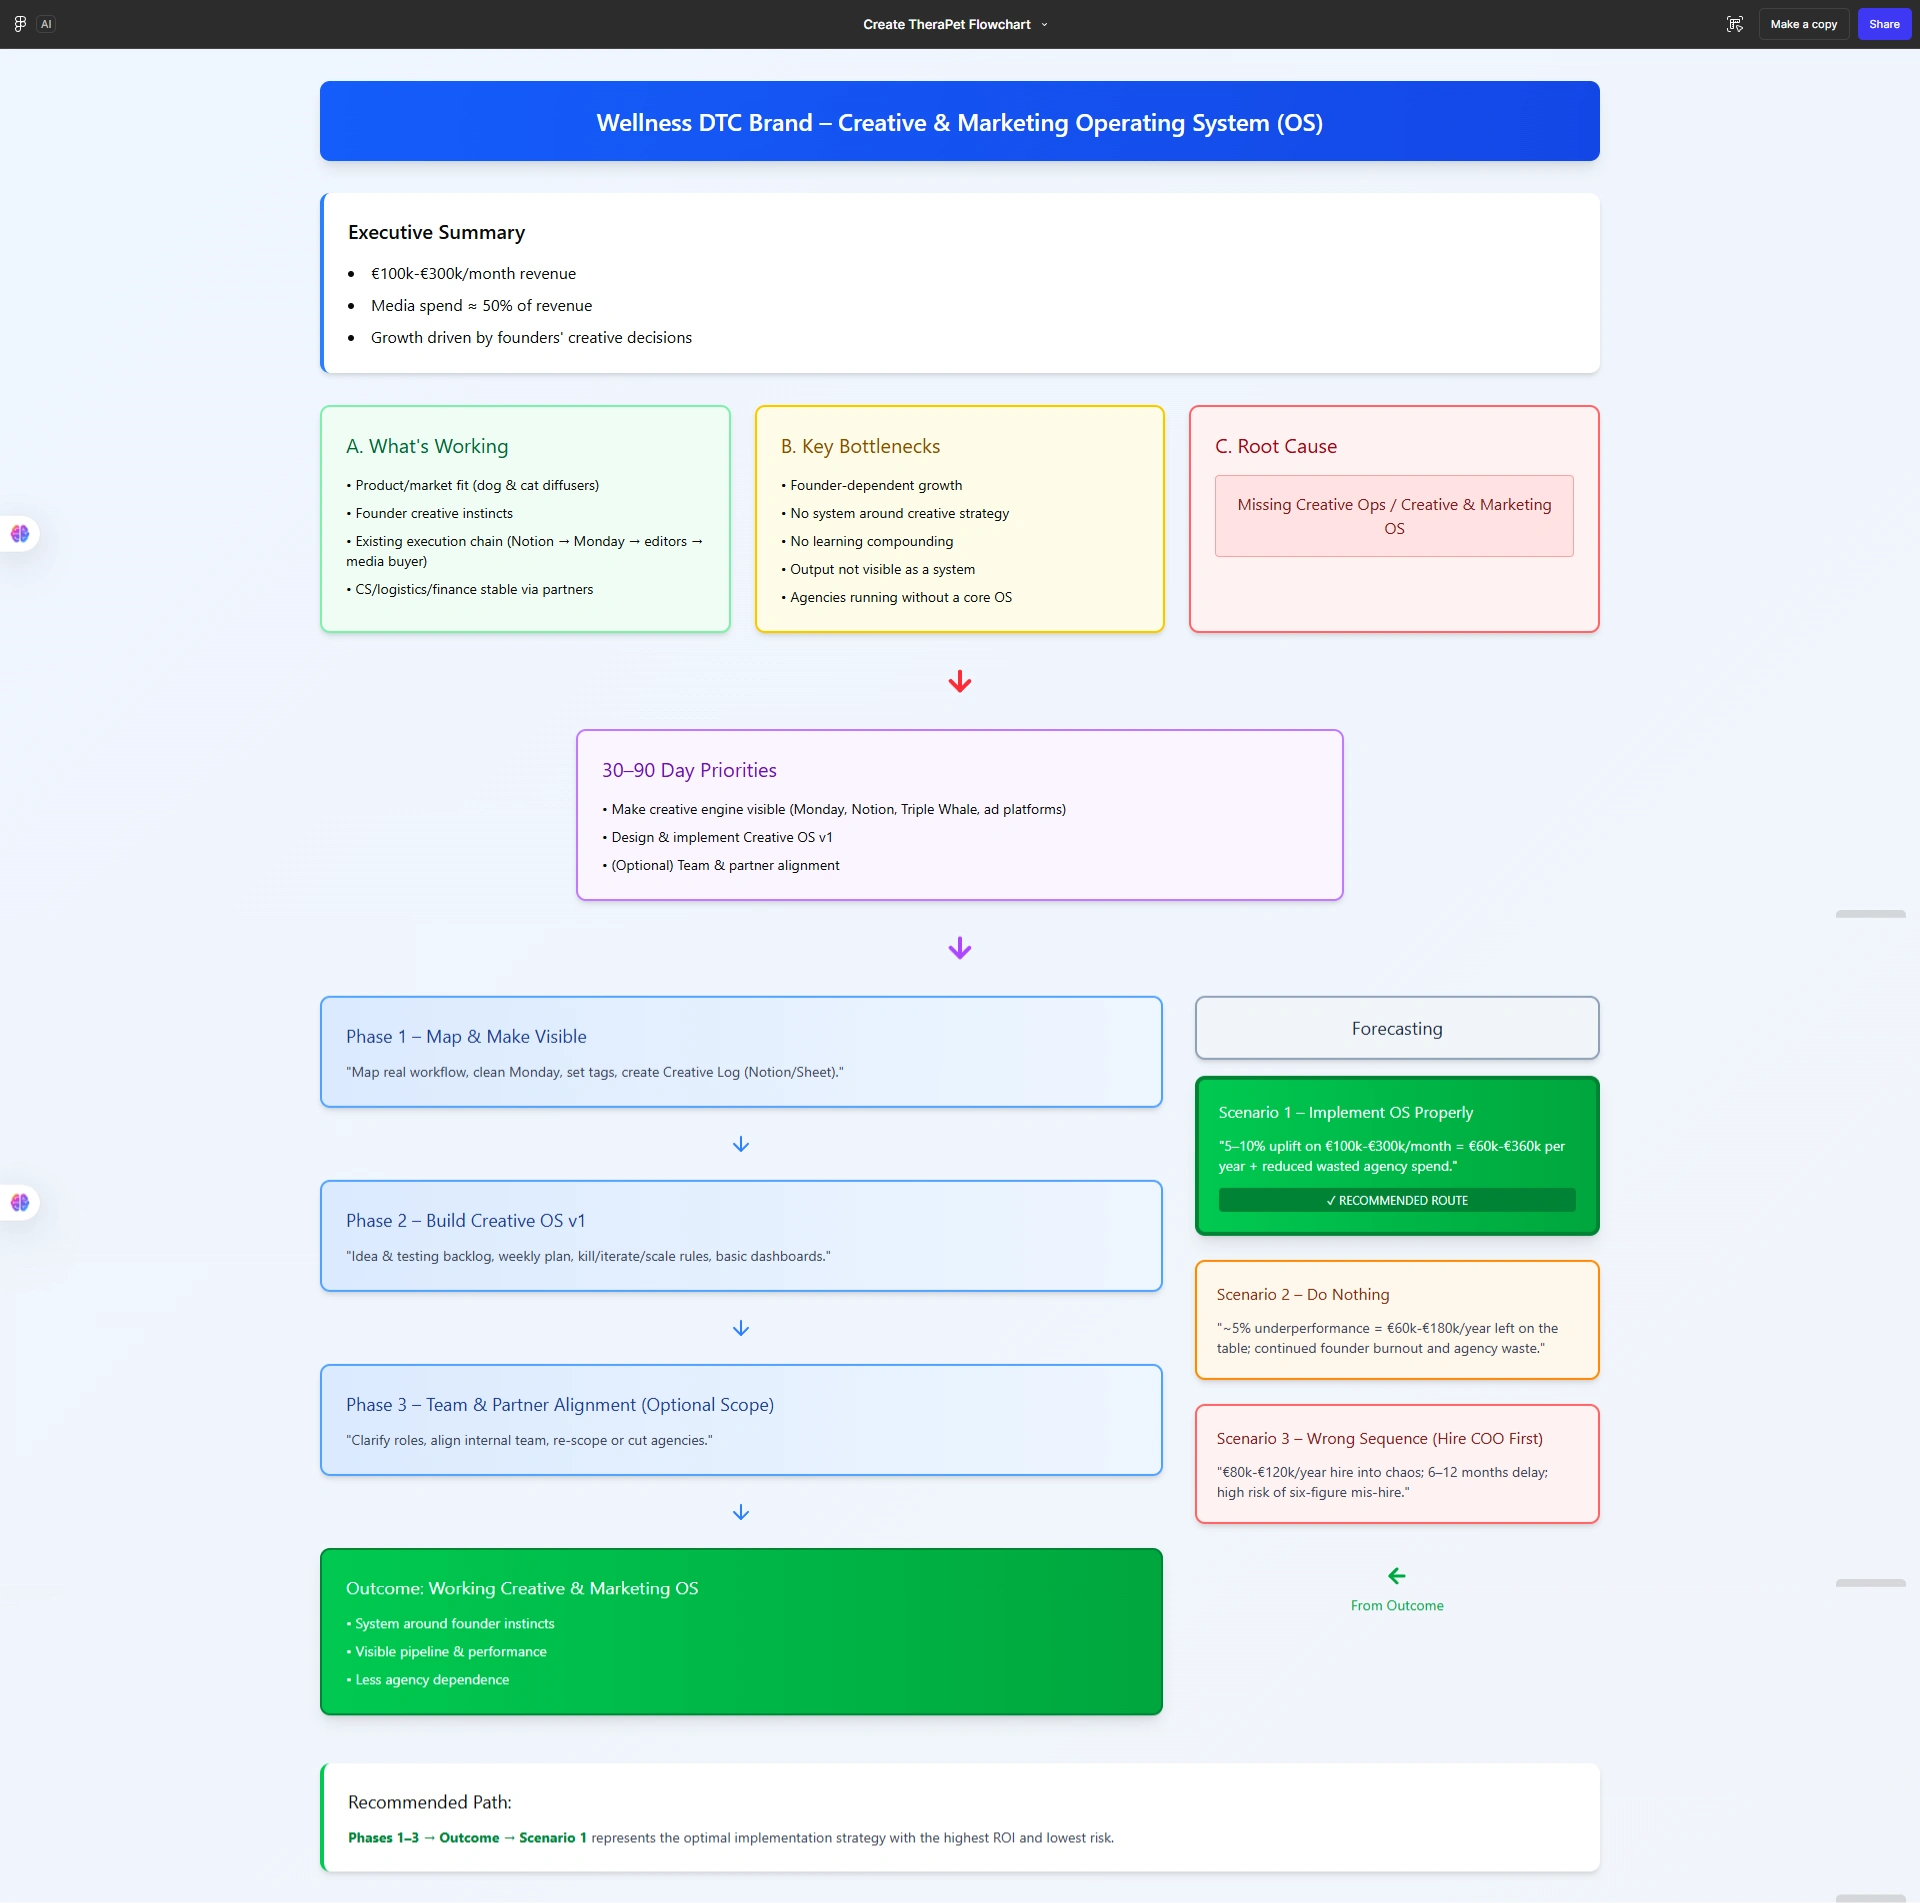Click the AI badge in the top bar

[46, 24]
